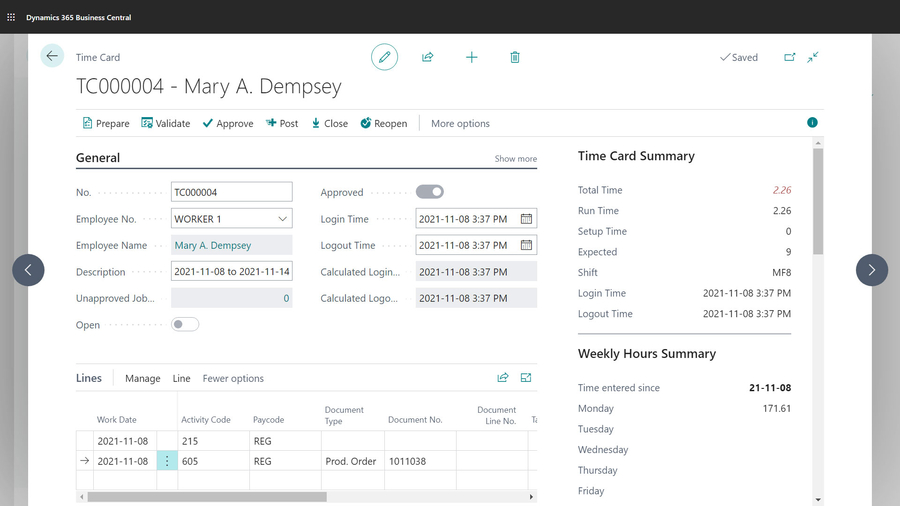This screenshot has height=506, width=900.
Task: Go to next record with right chevron
Action: point(871,270)
